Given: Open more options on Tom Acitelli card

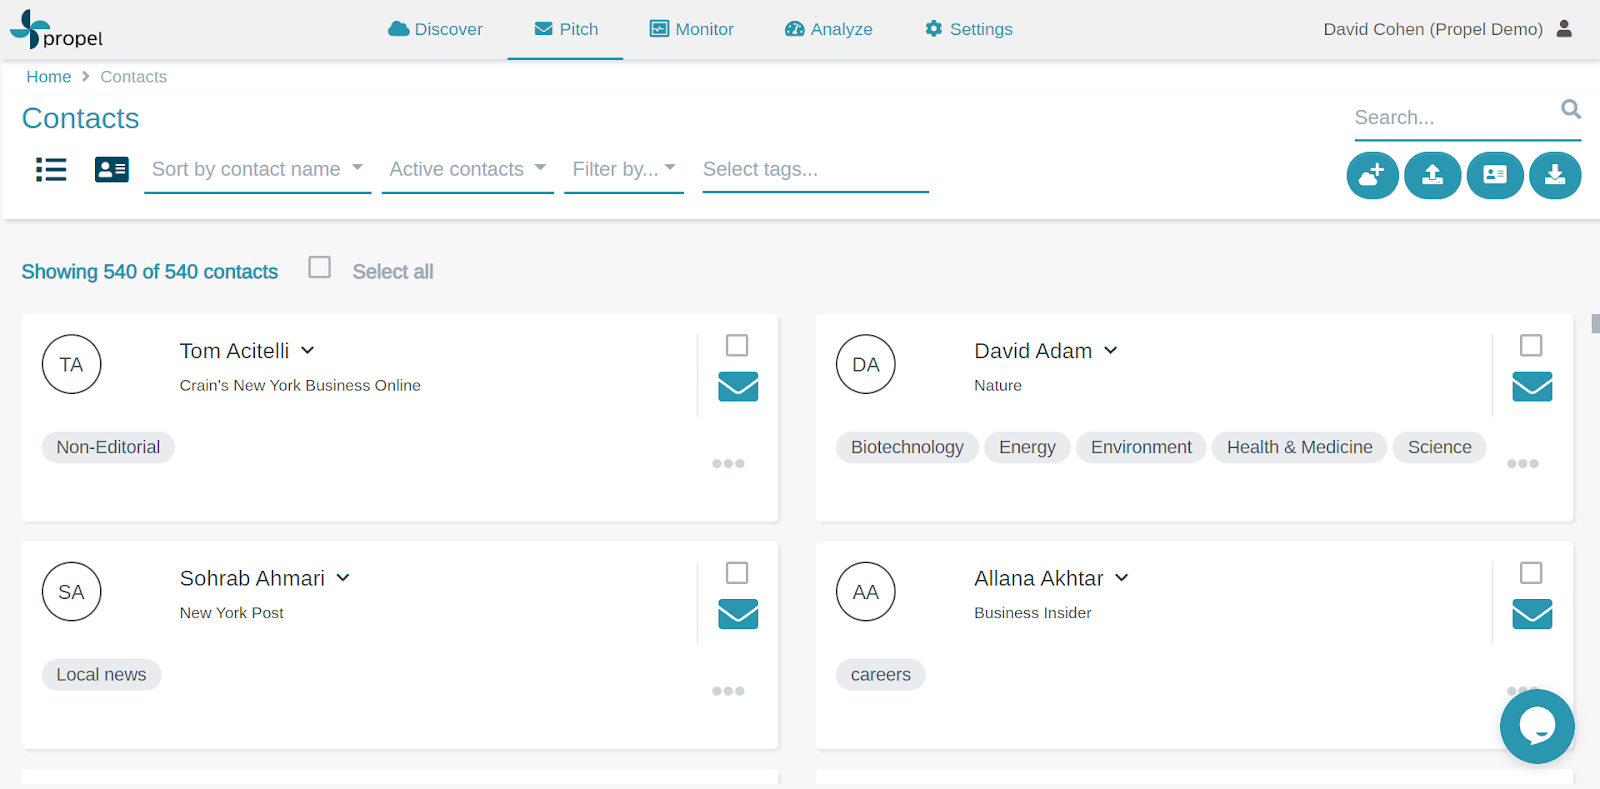Looking at the screenshot, I should click(728, 464).
